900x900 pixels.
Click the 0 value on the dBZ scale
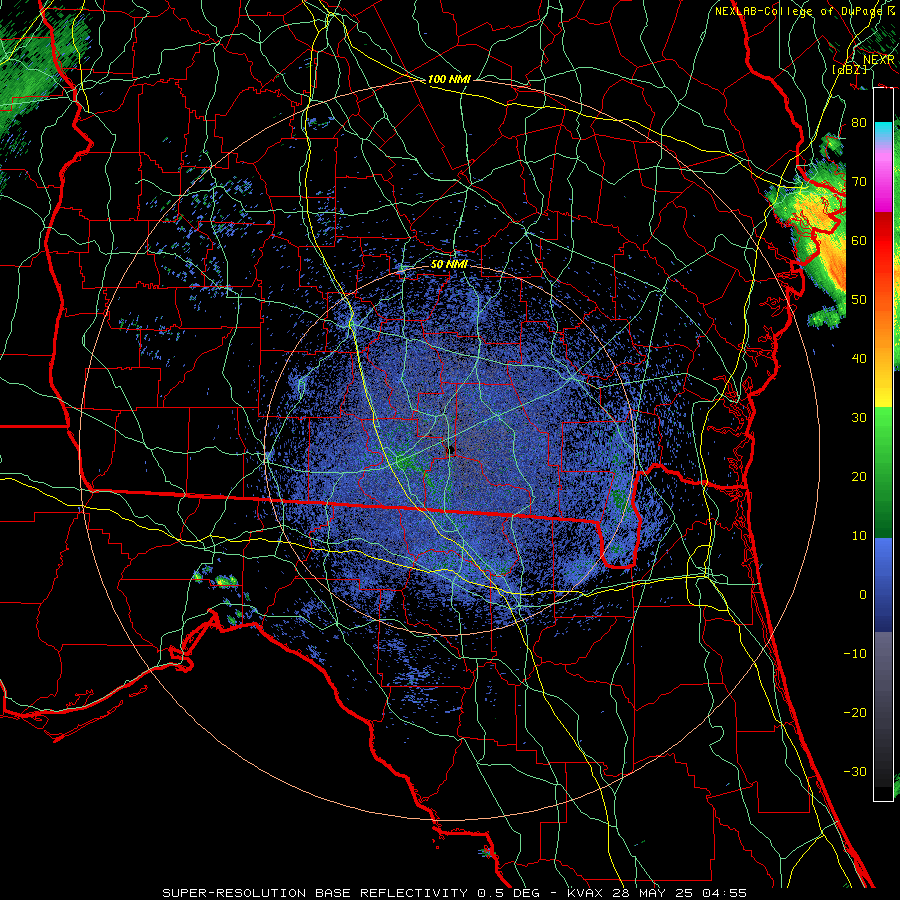[x=863, y=595]
